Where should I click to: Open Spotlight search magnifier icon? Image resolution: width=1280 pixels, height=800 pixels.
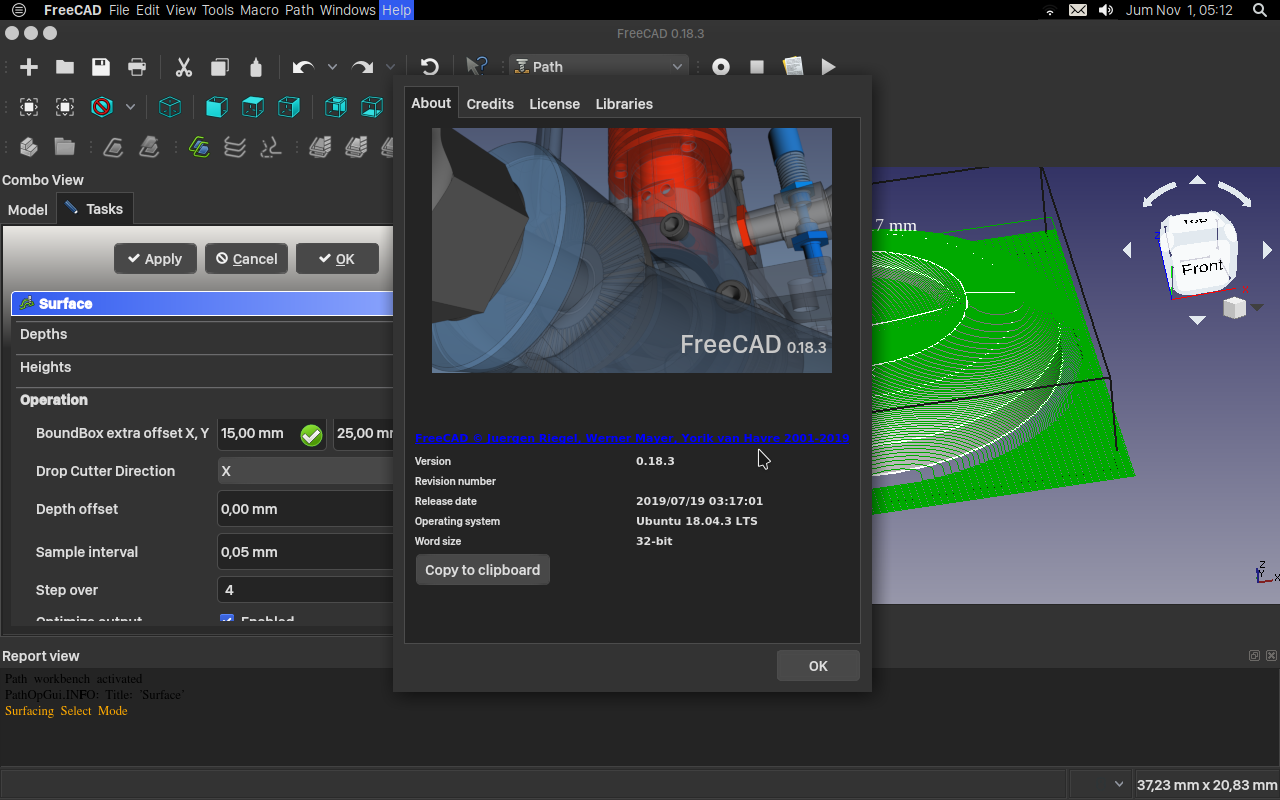[x=1260, y=10]
